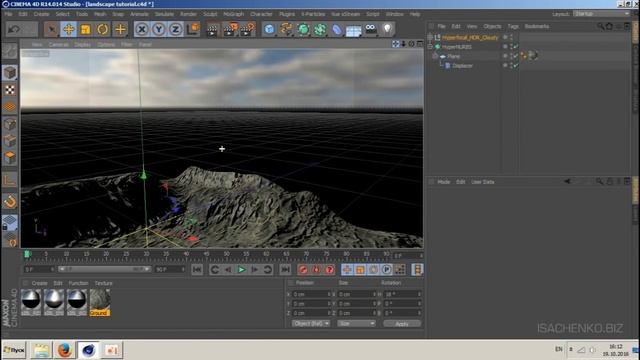The width and height of the screenshot is (640, 360).
Task: Click the Light bulb icon
Action: [x=387, y=29]
